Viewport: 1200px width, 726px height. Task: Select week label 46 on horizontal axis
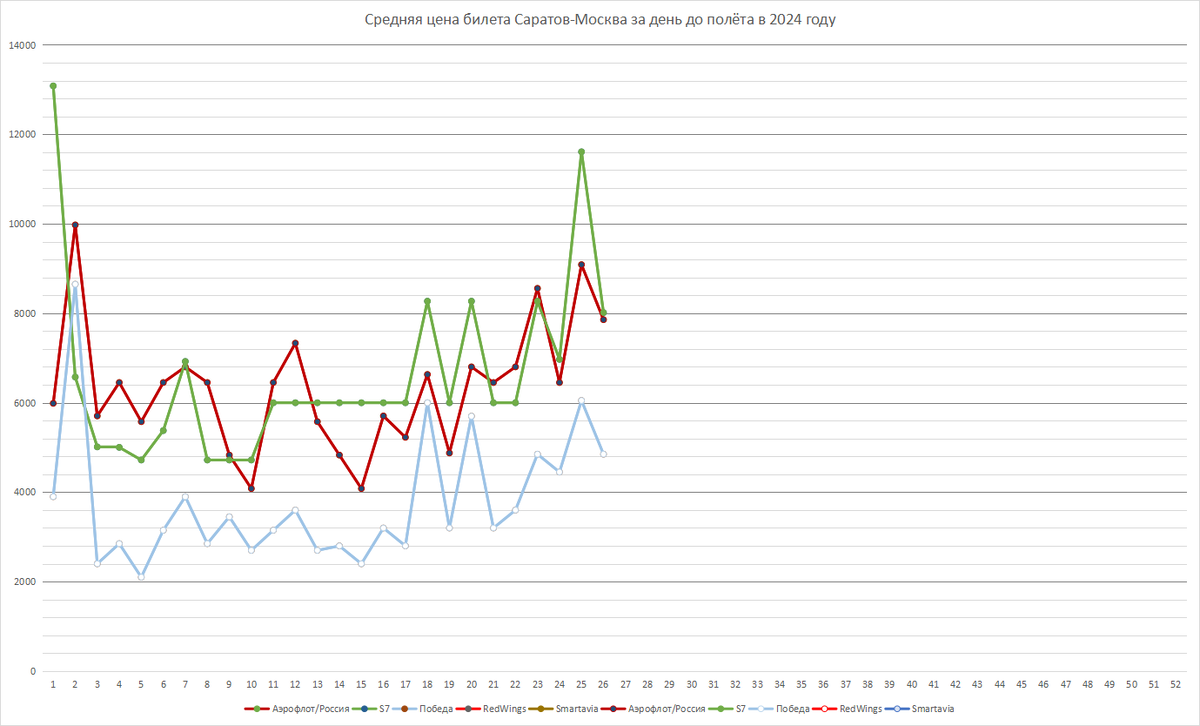click(1043, 685)
